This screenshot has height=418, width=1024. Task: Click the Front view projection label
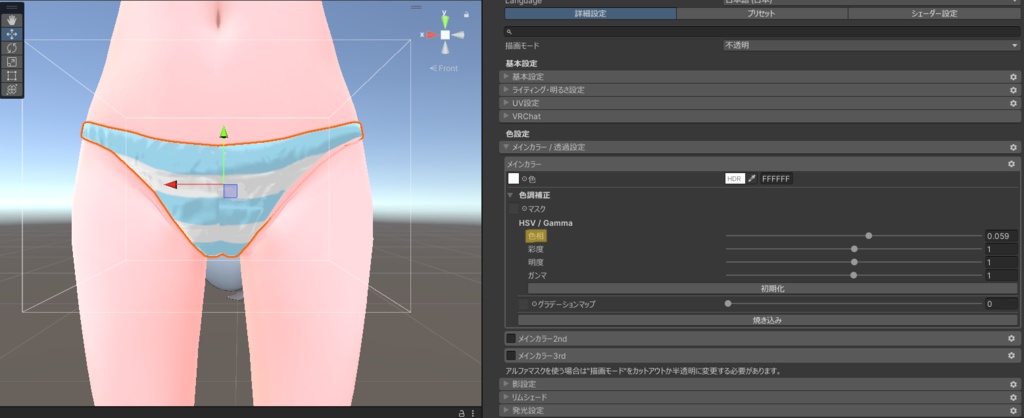click(444, 68)
